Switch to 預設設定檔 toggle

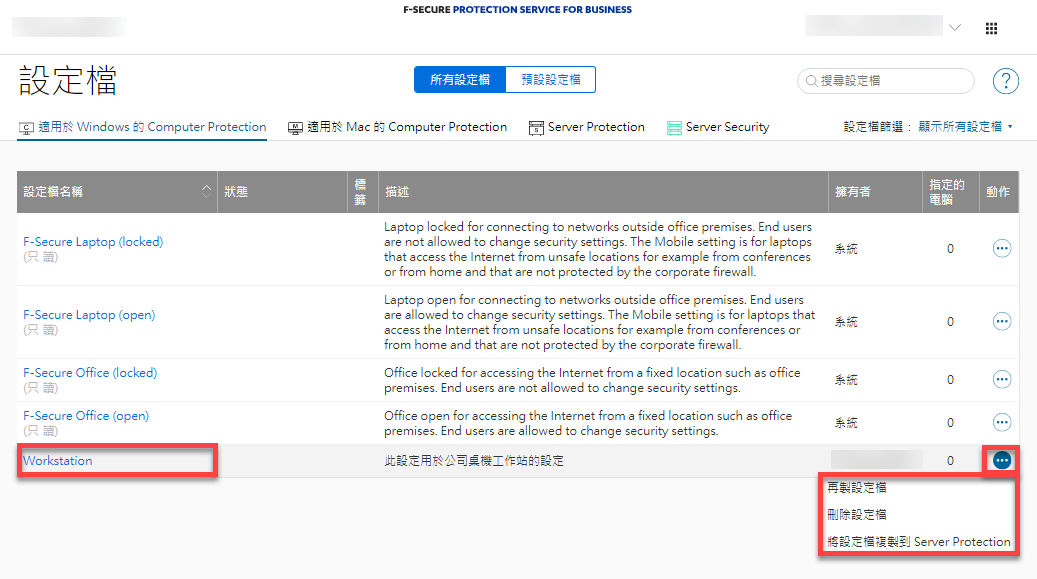(550, 80)
